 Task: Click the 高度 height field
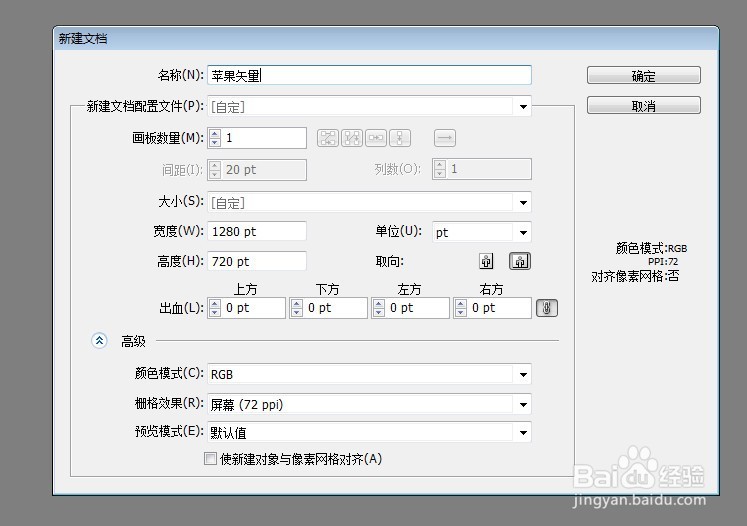tap(257, 262)
